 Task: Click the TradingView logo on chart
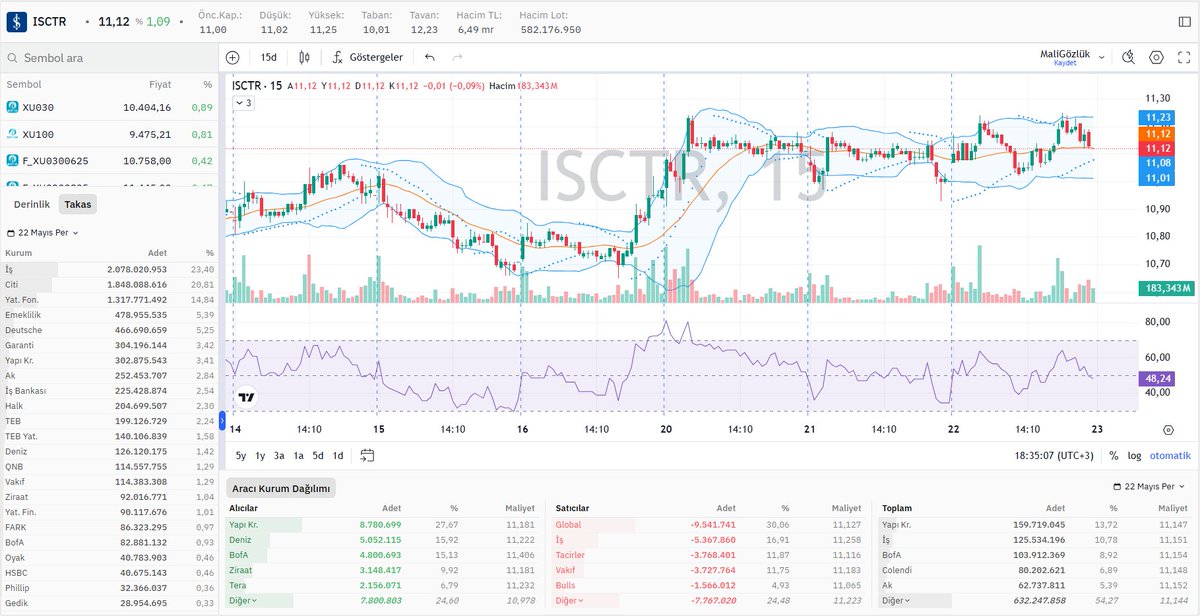pyautogui.click(x=246, y=396)
